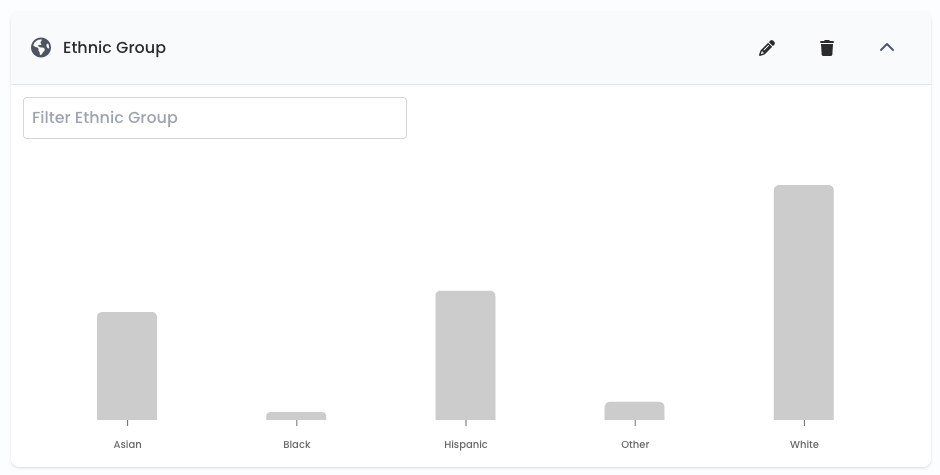Click the Black axis label

297,444
